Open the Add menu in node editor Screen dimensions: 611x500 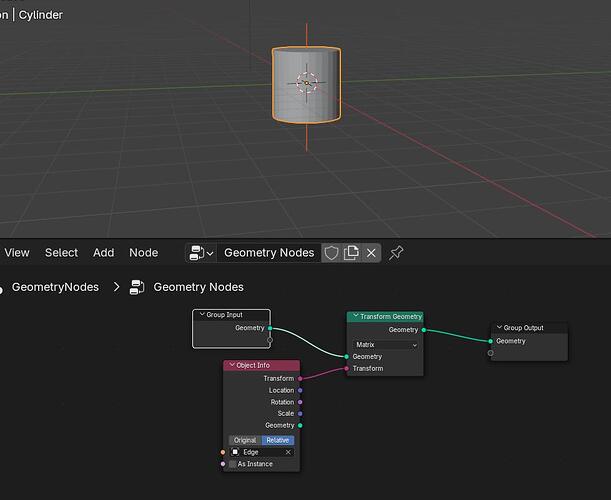click(103, 253)
